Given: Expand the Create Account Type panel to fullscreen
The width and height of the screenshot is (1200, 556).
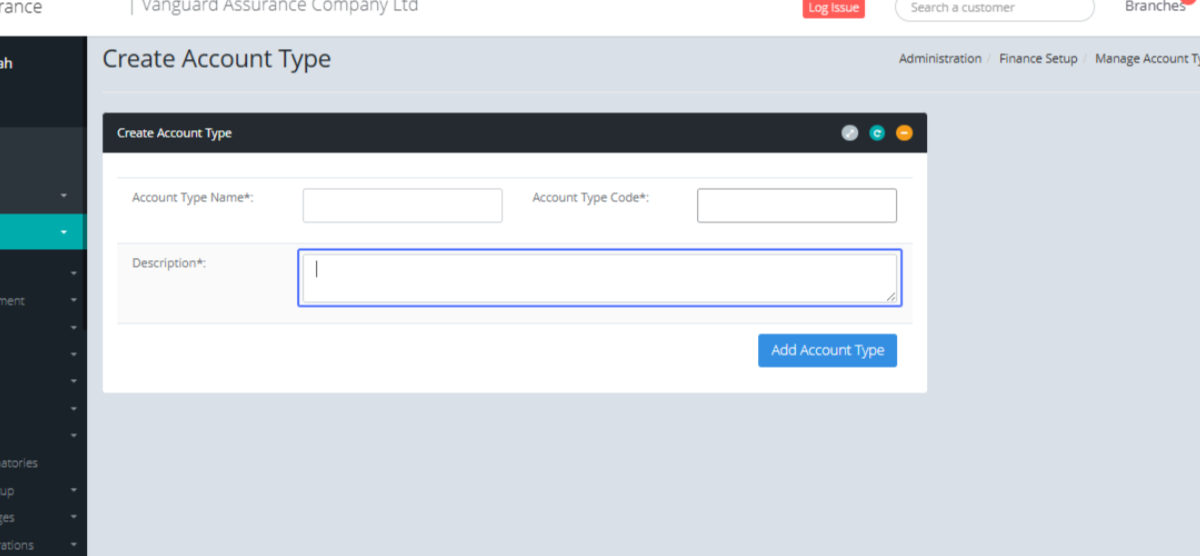Looking at the screenshot, I should click(x=849, y=133).
